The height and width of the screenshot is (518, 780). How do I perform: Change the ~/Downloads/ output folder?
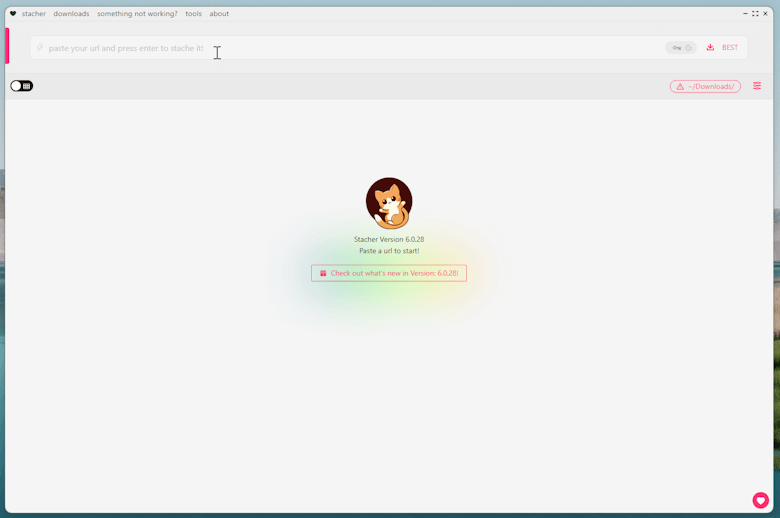click(705, 87)
